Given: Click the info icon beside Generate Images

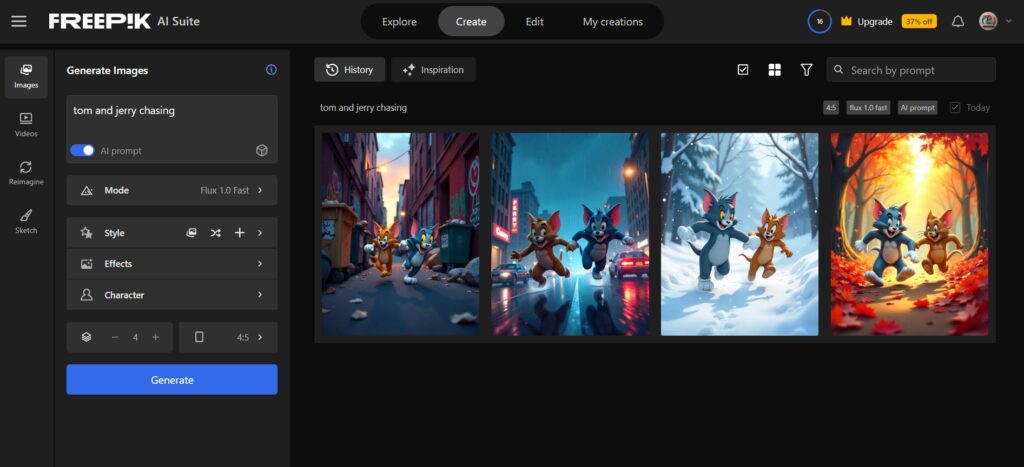Looking at the screenshot, I should click(x=271, y=70).
